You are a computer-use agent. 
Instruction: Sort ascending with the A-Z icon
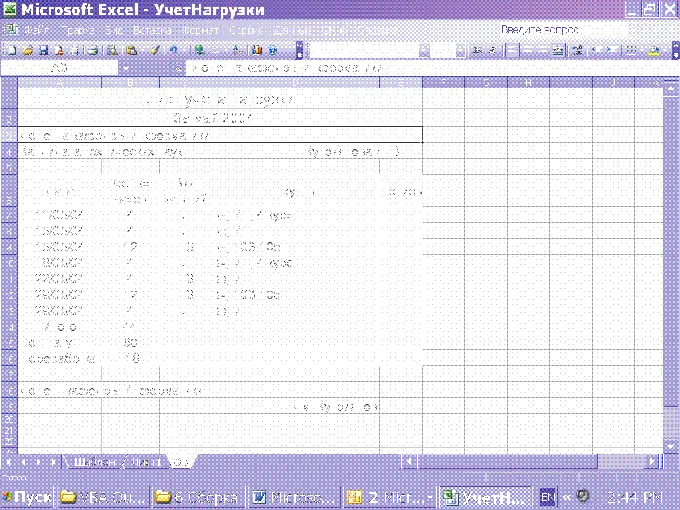[x=236, y=51]
